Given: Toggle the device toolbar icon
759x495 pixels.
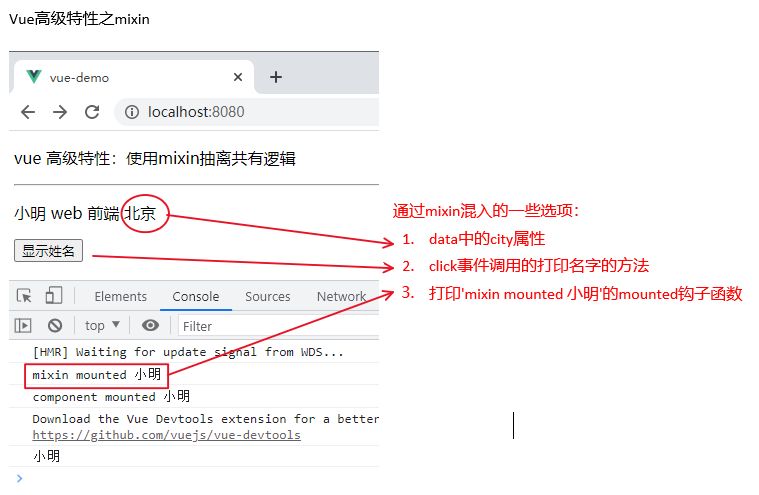Looking at the screenshot, I should 54,296.
